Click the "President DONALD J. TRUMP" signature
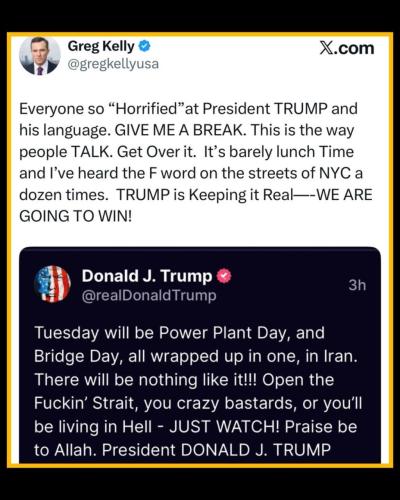400x500 pixels. click(216, 450)
